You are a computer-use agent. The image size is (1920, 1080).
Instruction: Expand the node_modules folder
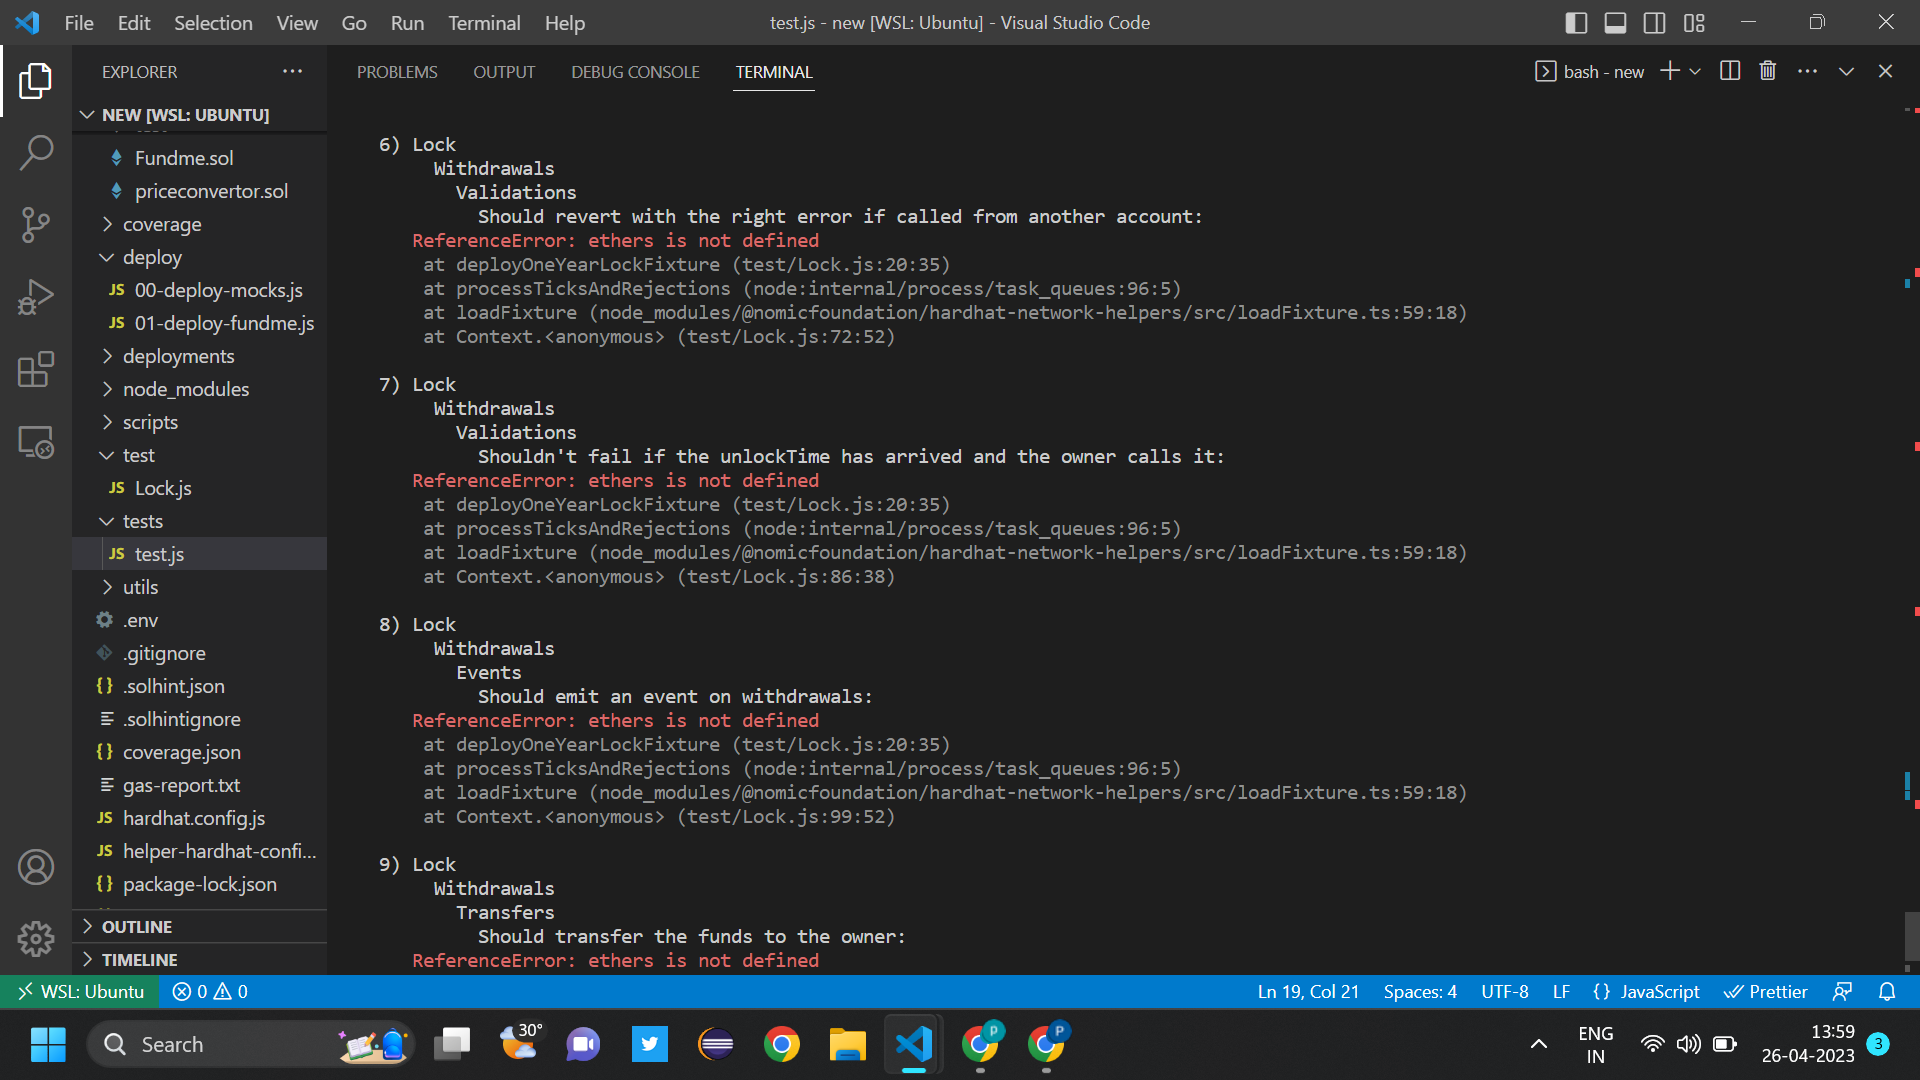click(x=186, y=389)
